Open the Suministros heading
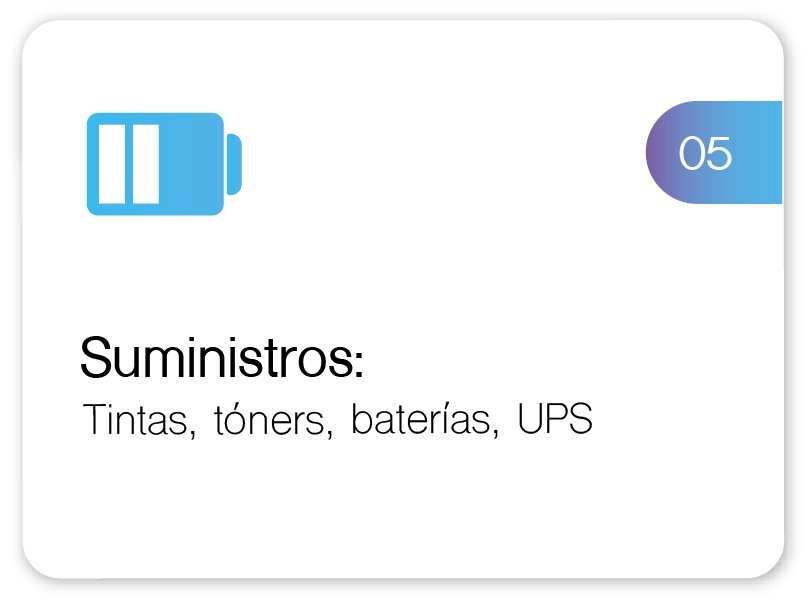809x603 pixels. [x=221, y=358]
